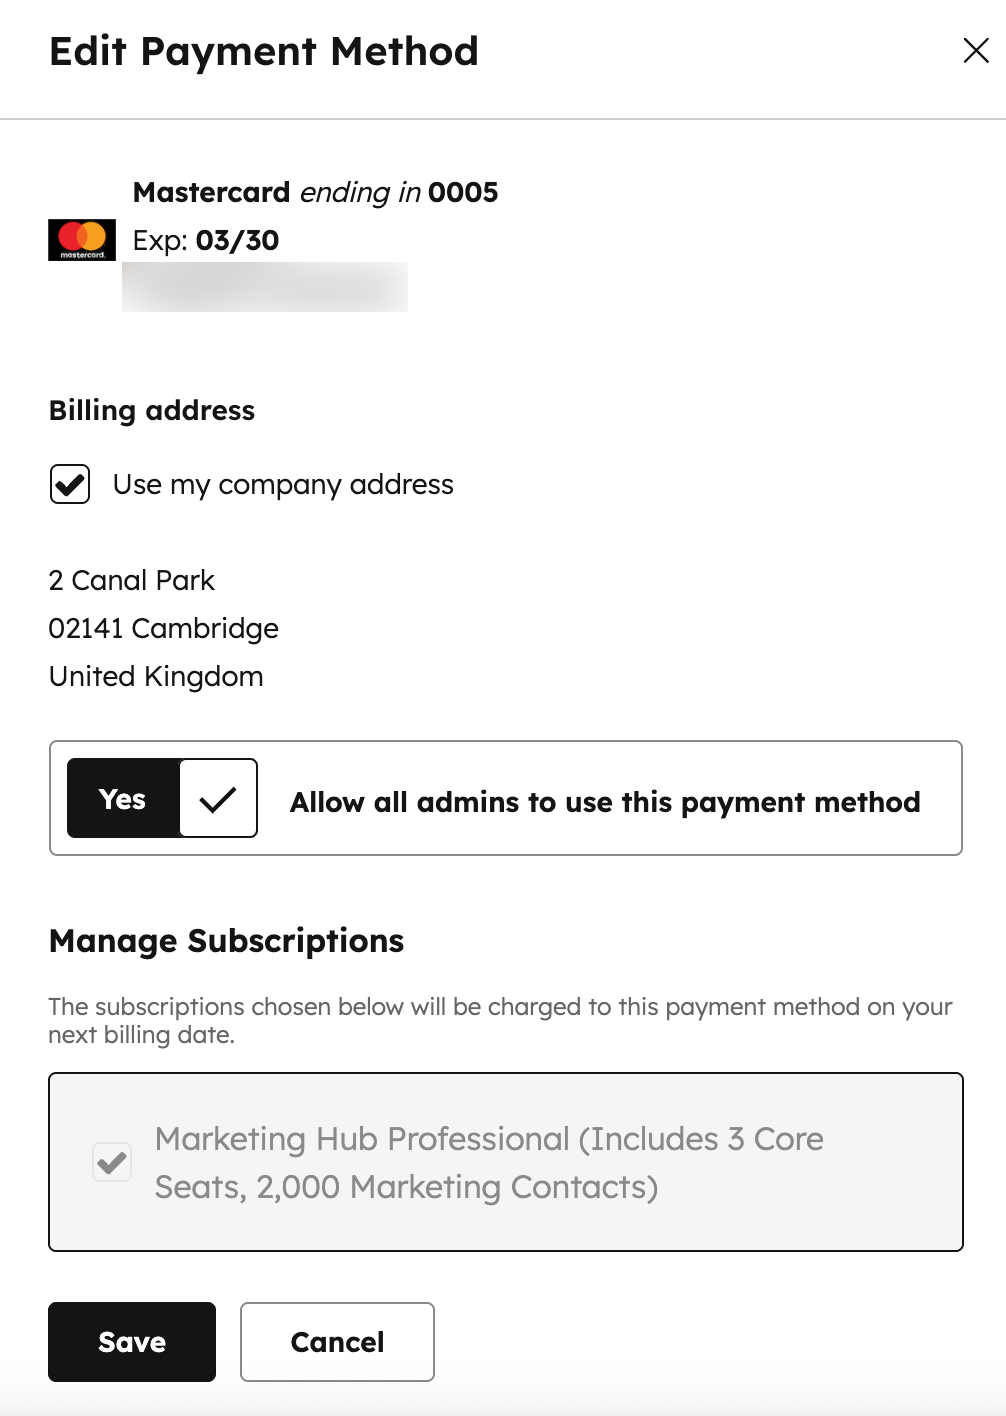Click the X to close Edit Payment Method
The width and height of the screenshot is (1006, 1416).
975,51
